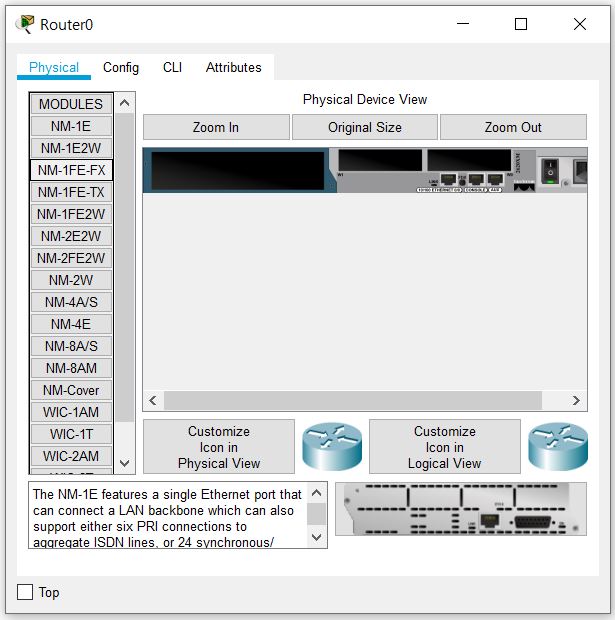Screen dimensions: 615x620
Task: Click the device view horizontal scrollbar thumb
Action: coord(353,401)
